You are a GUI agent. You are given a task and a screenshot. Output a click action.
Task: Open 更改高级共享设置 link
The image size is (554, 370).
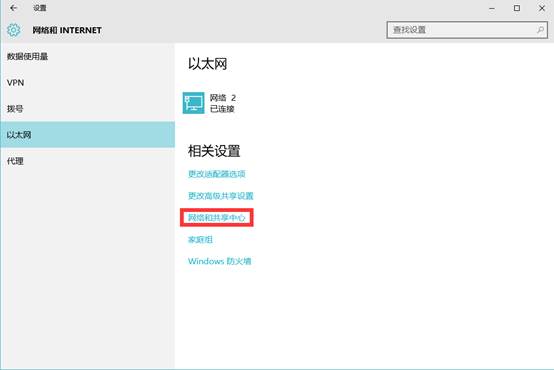point(220,196)
